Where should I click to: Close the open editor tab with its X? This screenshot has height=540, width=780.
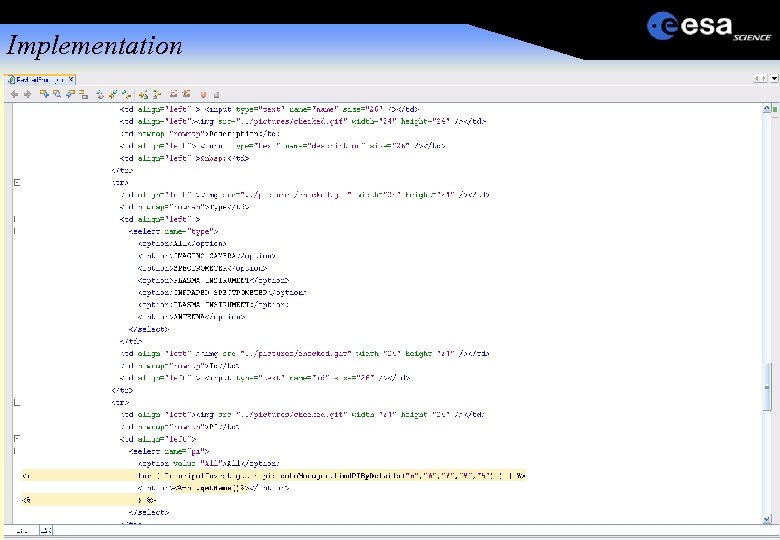click(x=71, y=80)
